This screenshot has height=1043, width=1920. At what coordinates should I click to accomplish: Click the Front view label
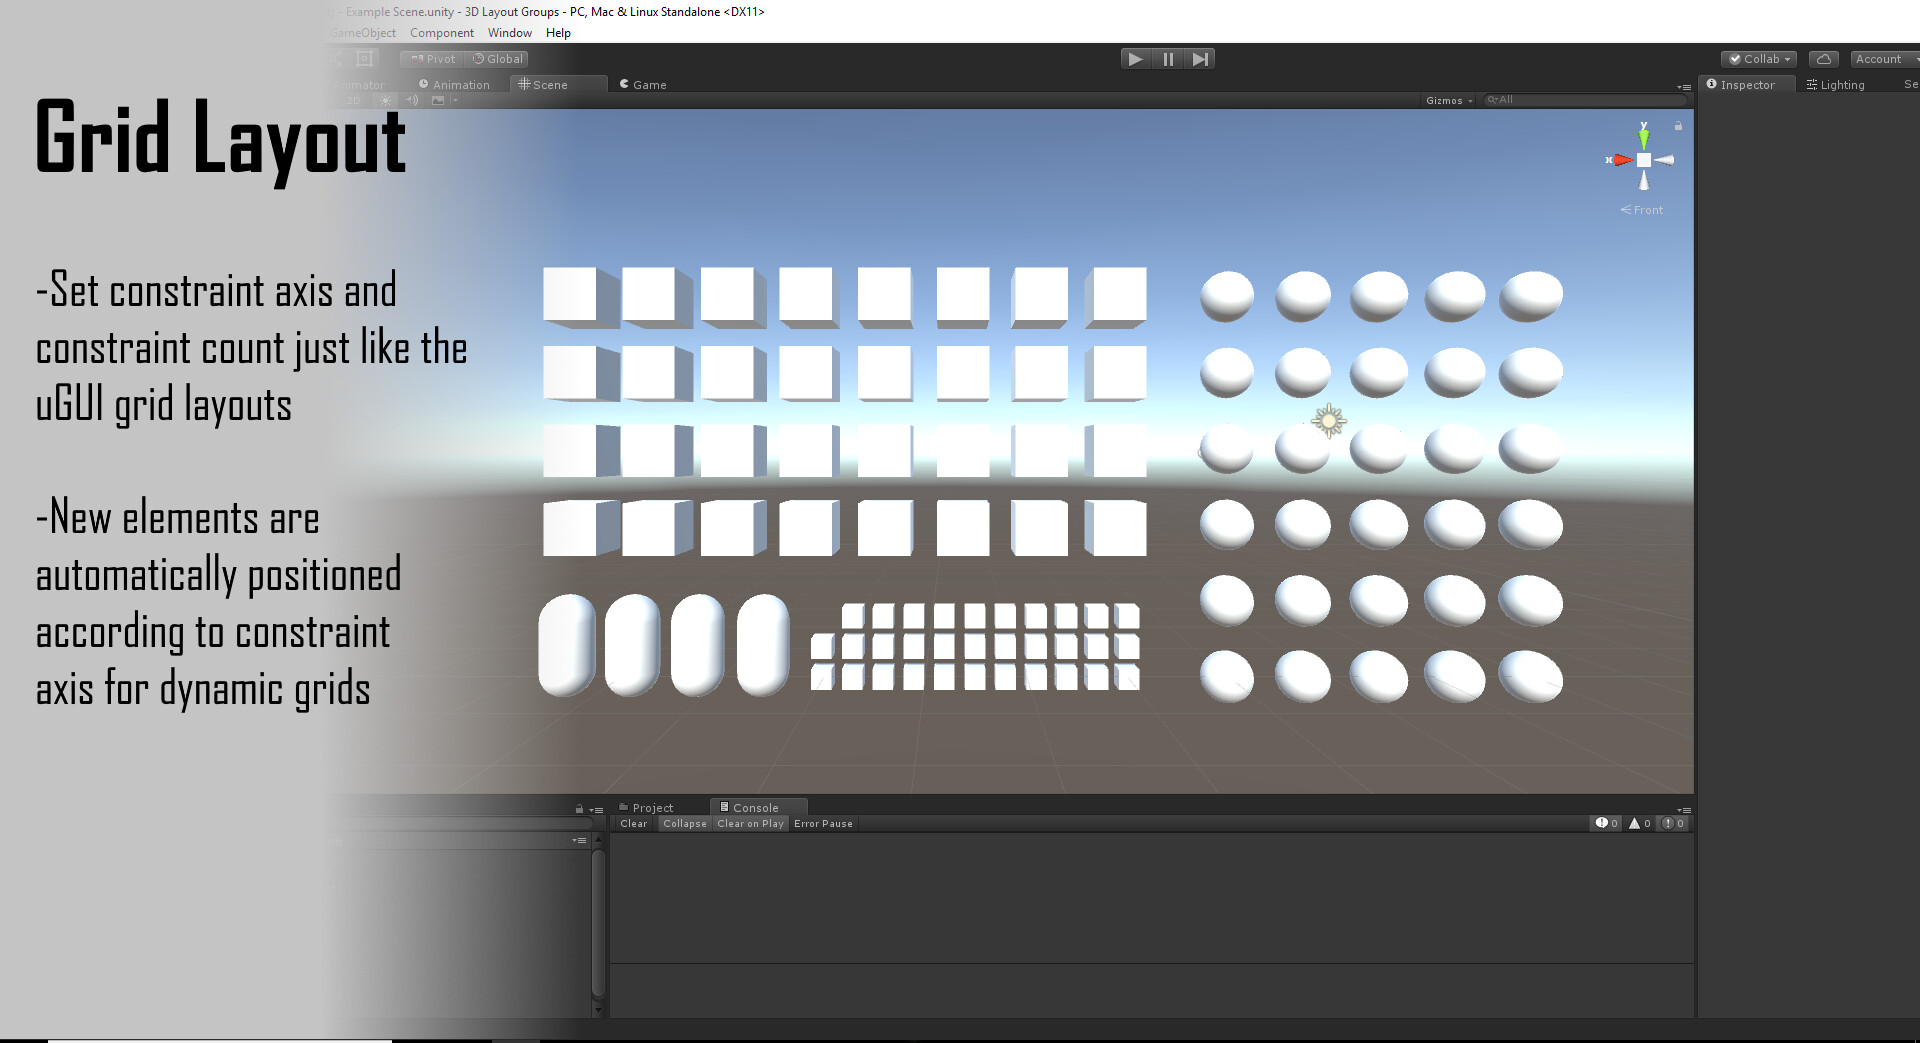point(1642,210)
